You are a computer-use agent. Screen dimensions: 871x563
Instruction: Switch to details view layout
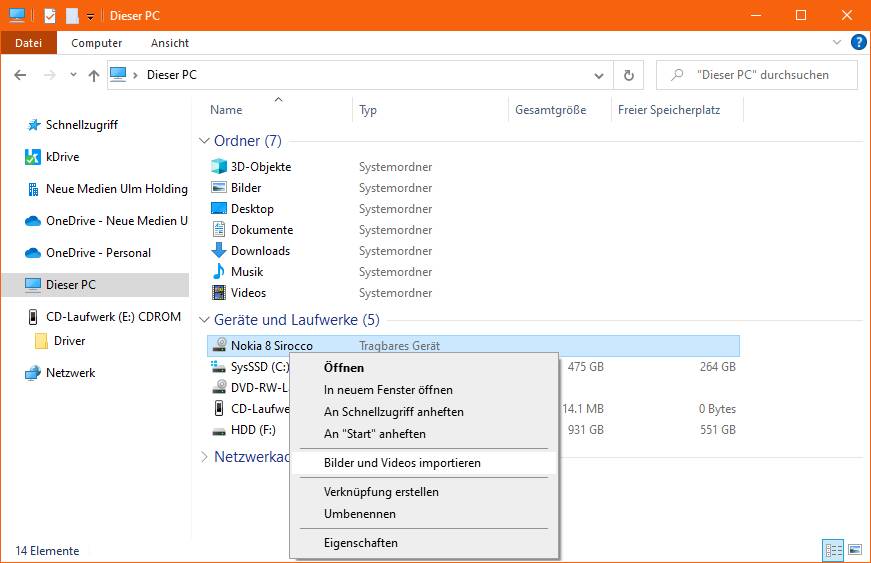[x=832, y=550]
